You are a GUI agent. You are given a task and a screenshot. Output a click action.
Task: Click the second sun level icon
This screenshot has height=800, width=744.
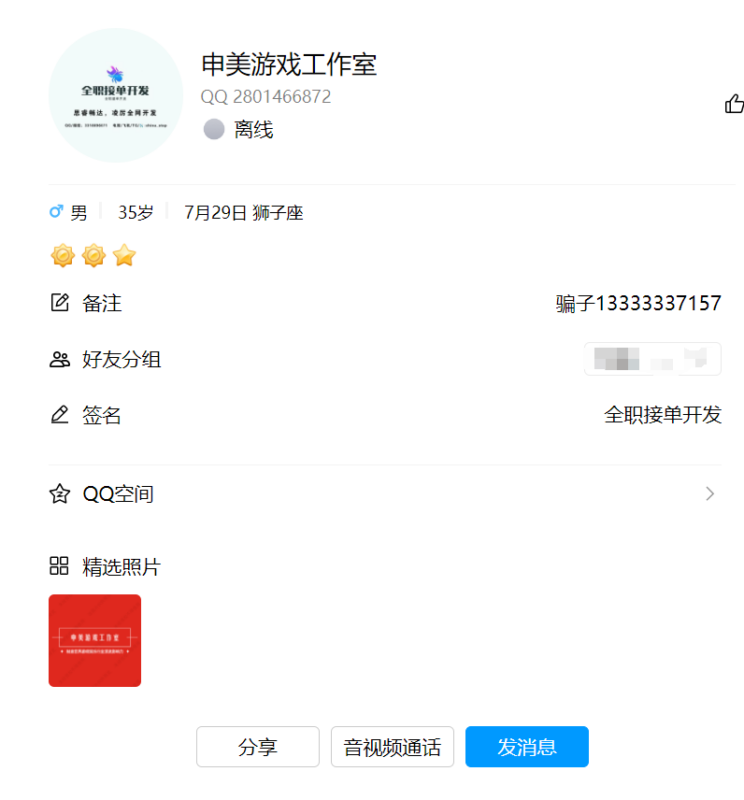click(x=94, y=255)
